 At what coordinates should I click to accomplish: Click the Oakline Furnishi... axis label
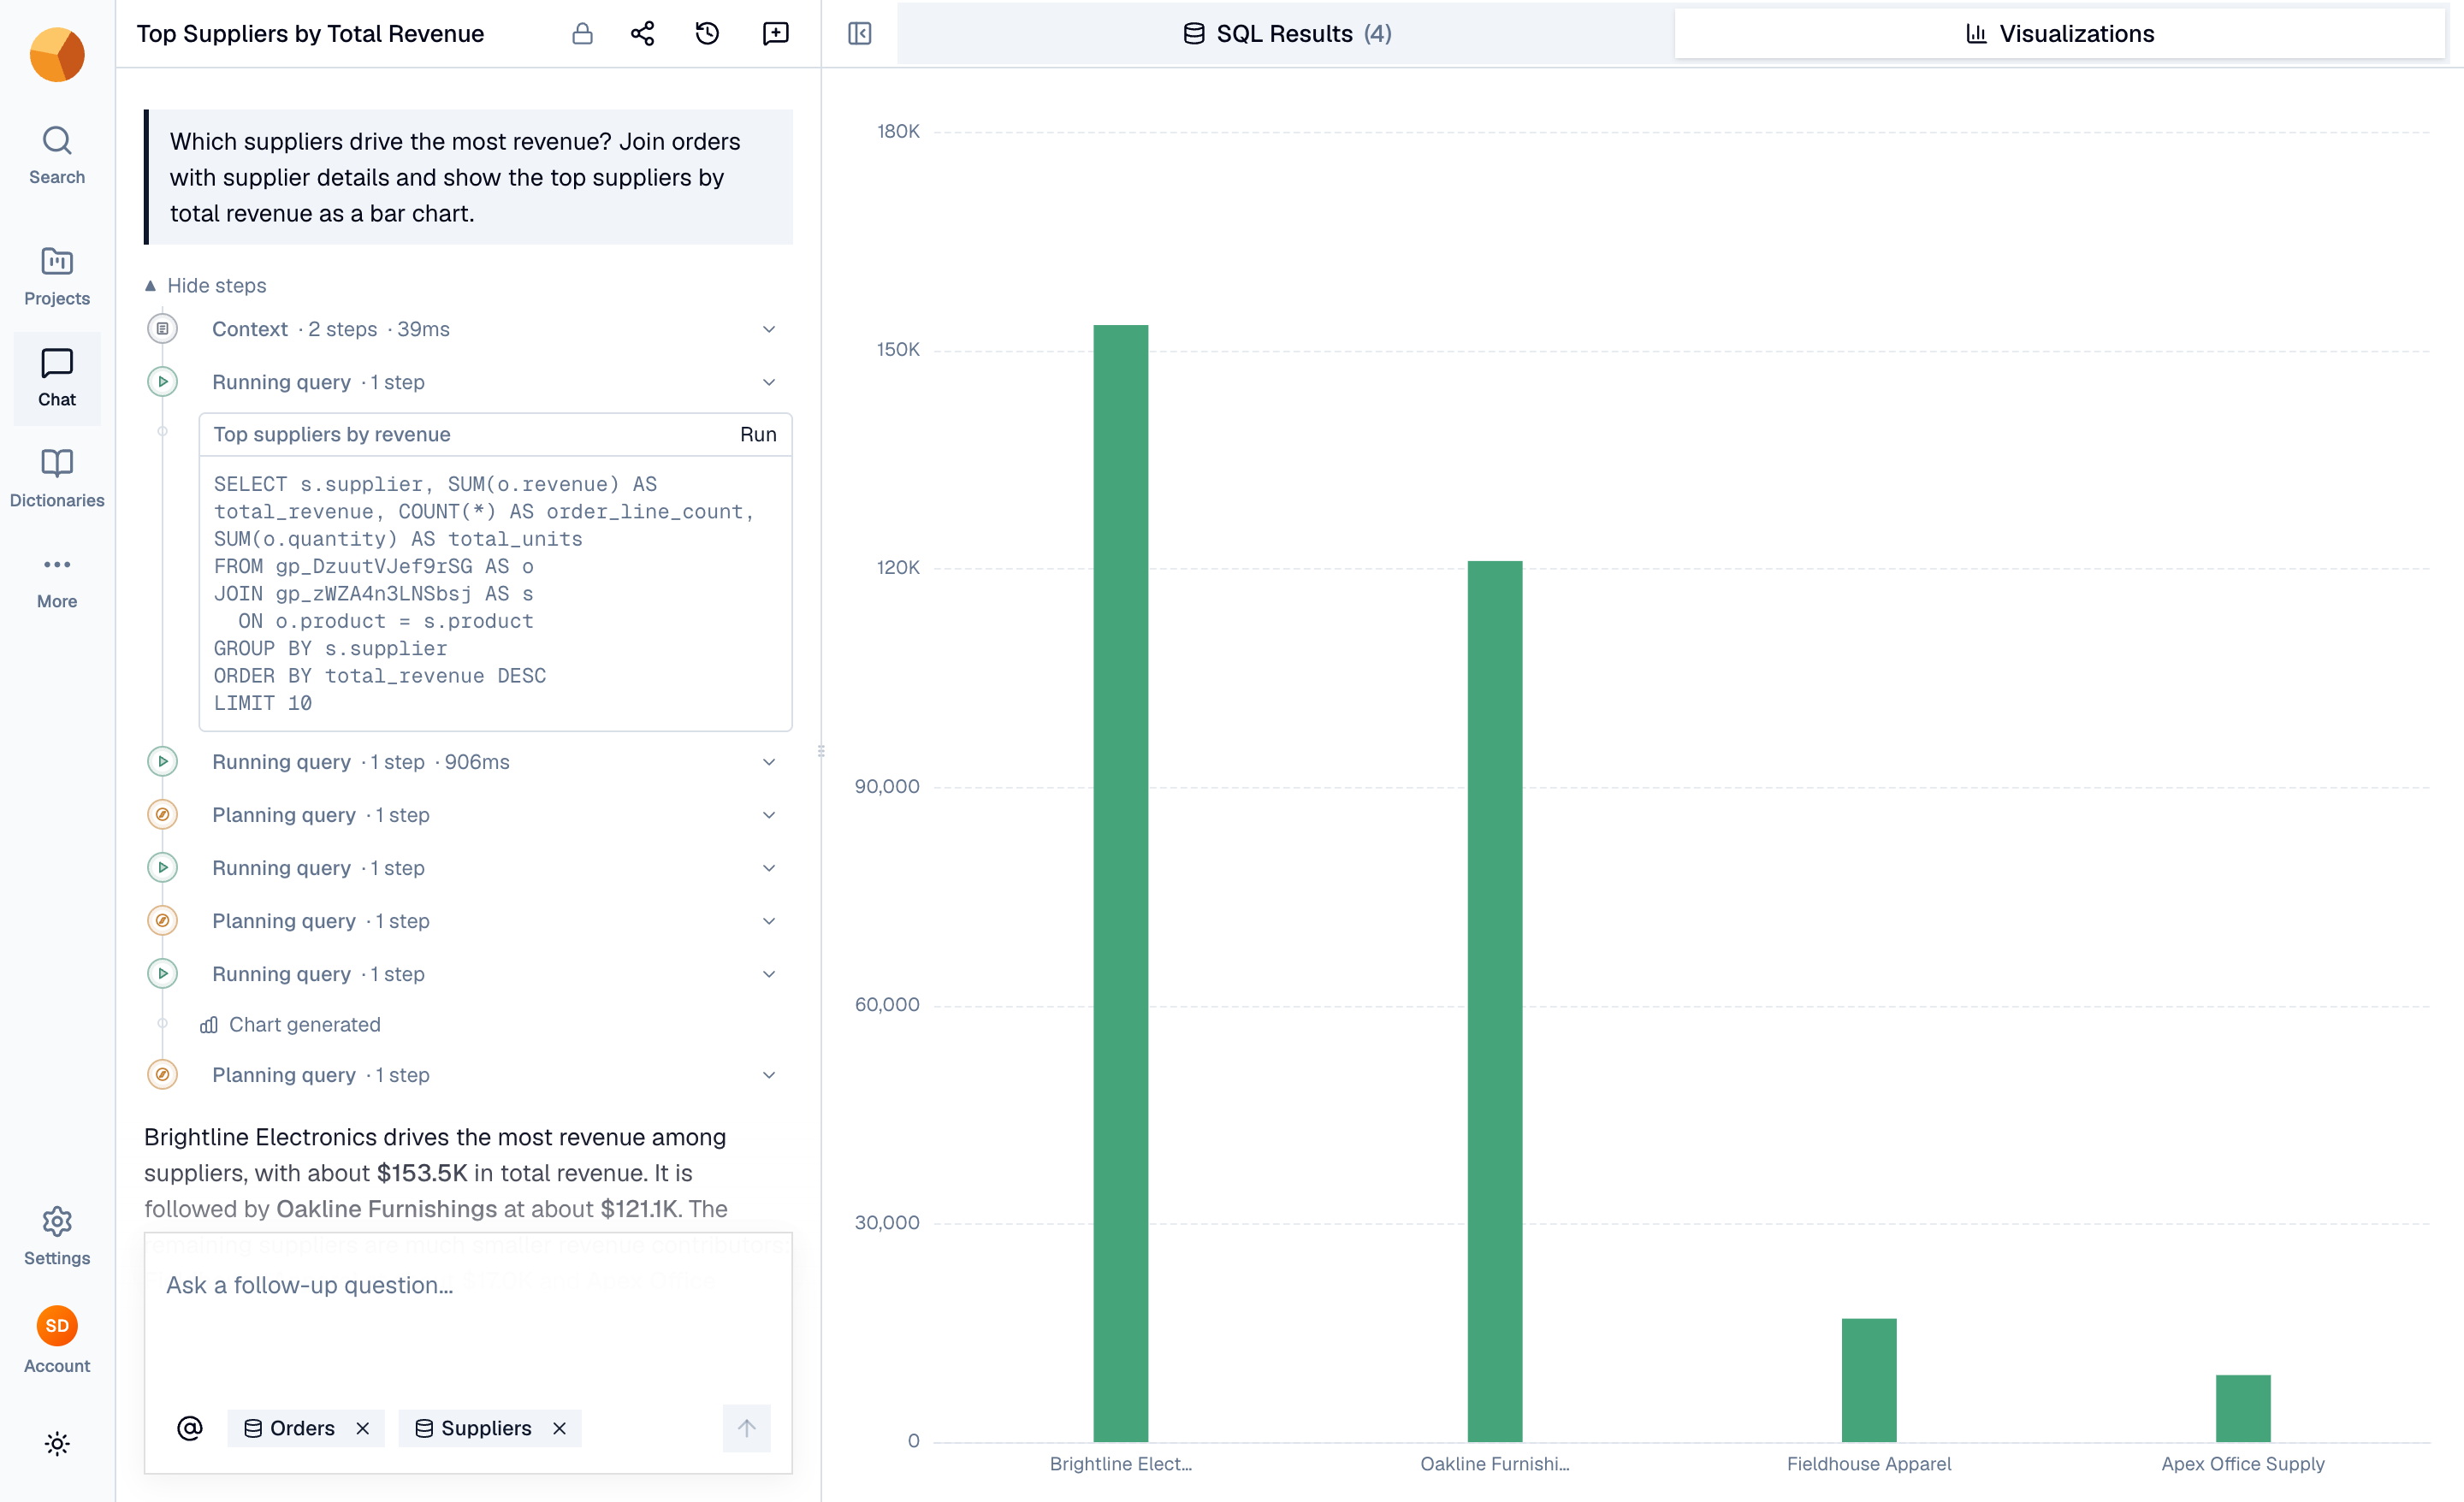[x=1495, y=1464]
